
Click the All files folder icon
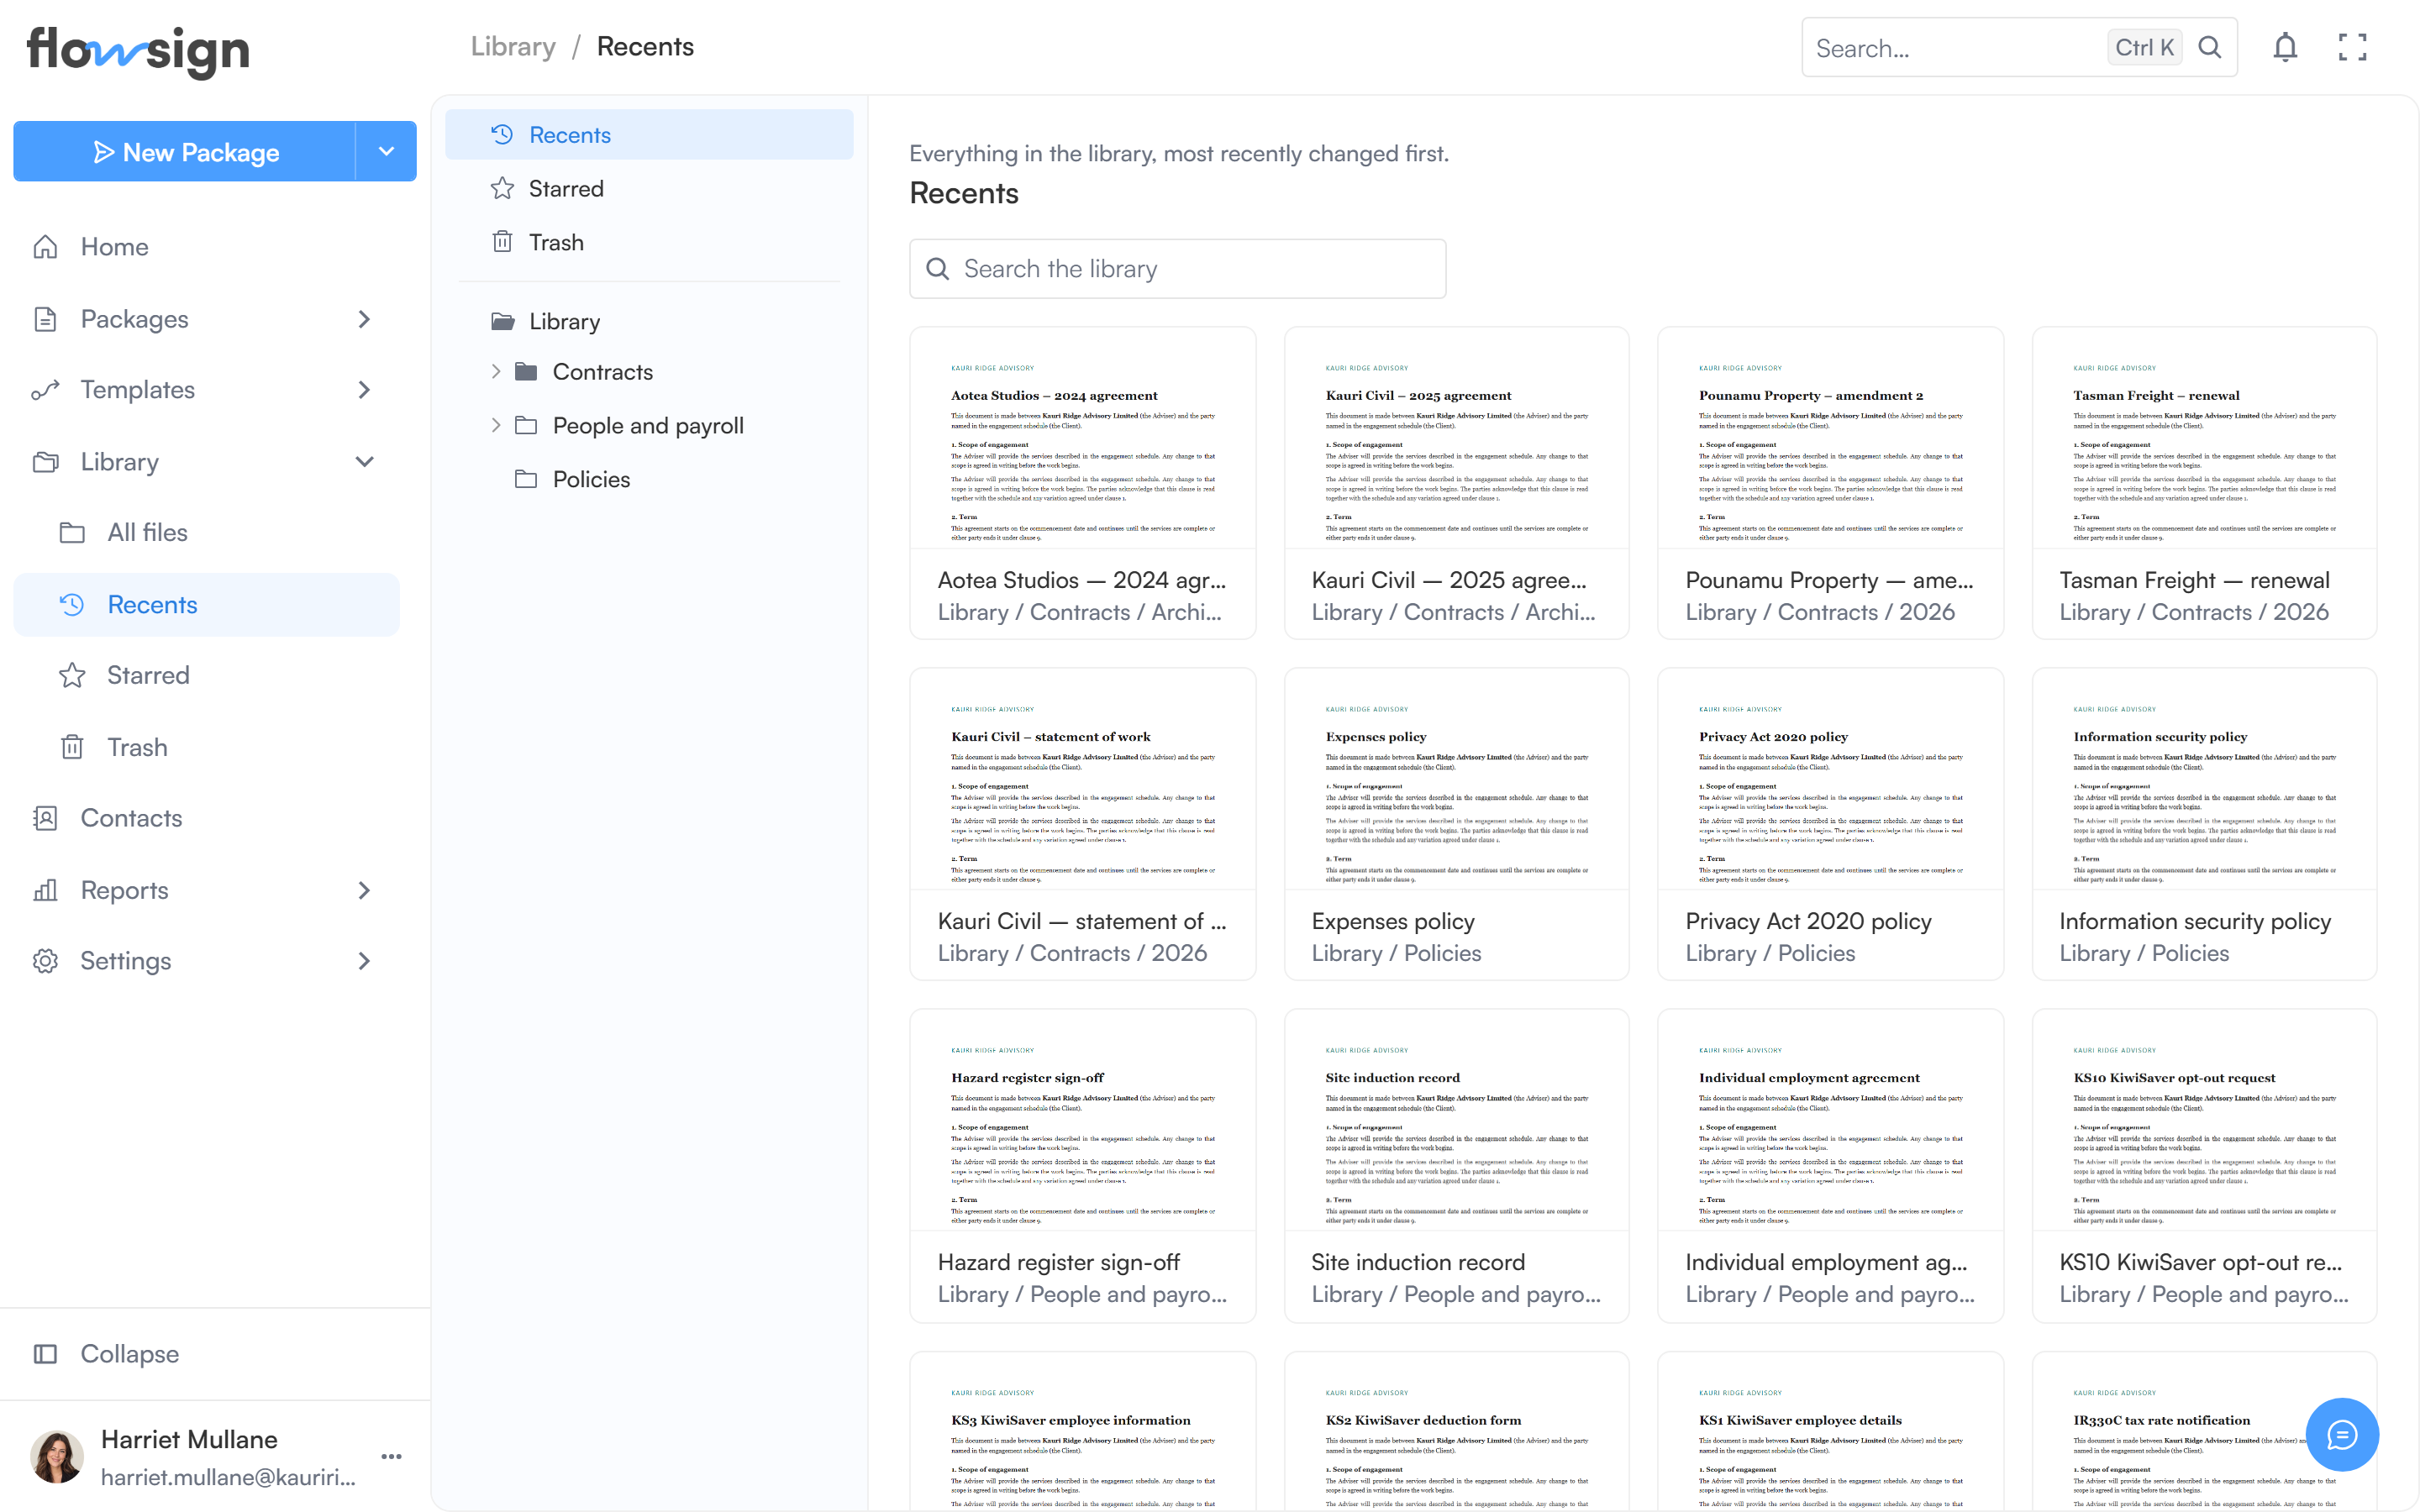coord(72,533)
